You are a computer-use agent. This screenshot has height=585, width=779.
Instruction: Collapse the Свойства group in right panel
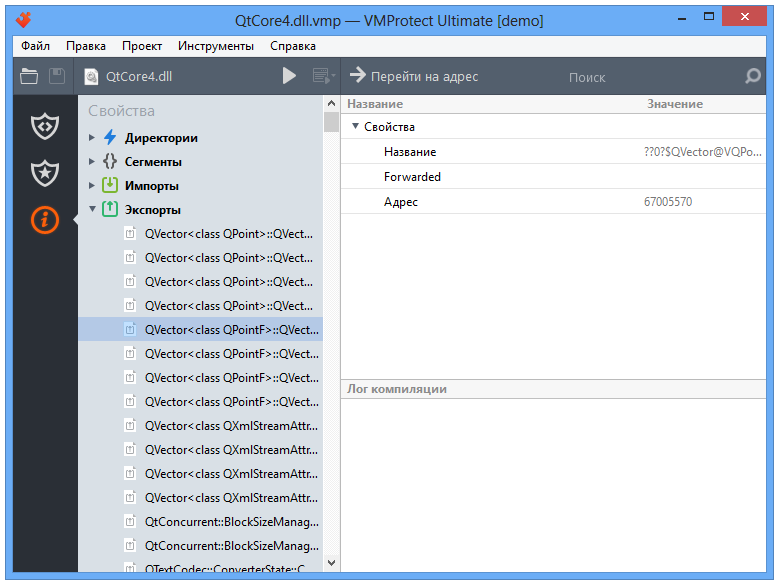(x=355, y=126)
